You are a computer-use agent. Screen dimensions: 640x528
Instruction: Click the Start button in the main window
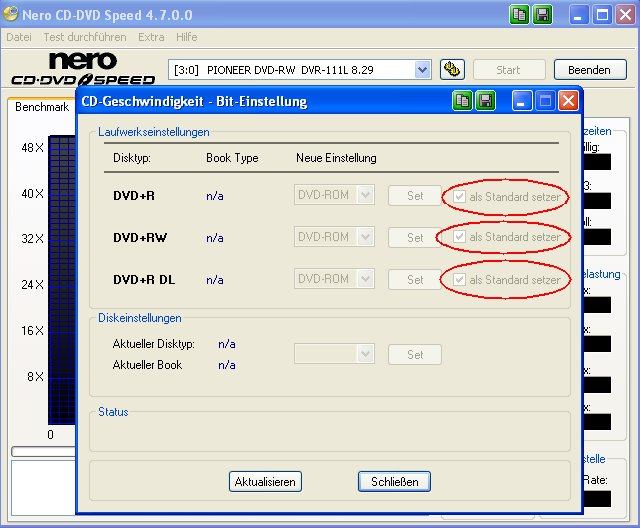tap(509, 70)
